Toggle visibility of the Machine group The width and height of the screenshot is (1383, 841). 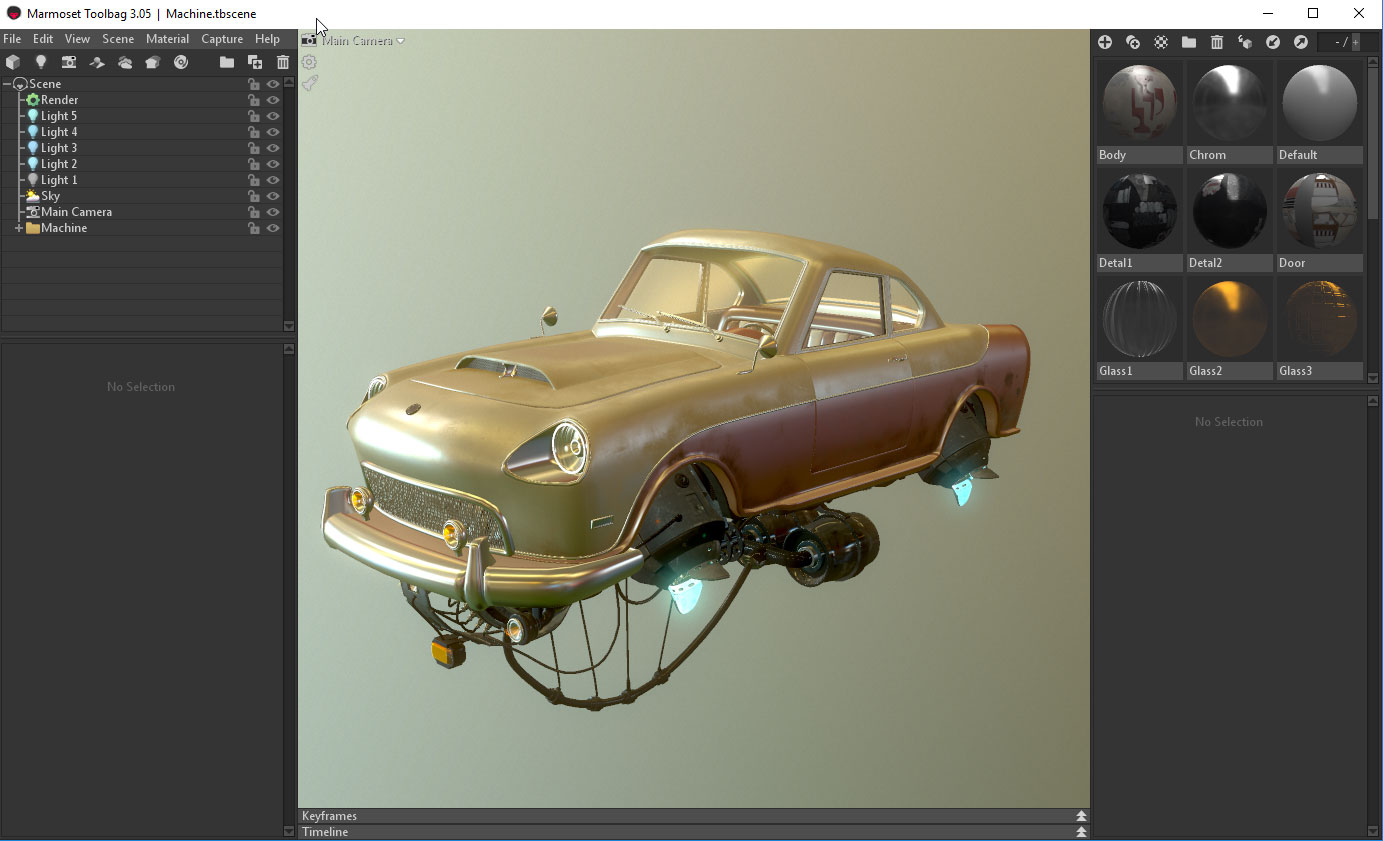[272, 227]
